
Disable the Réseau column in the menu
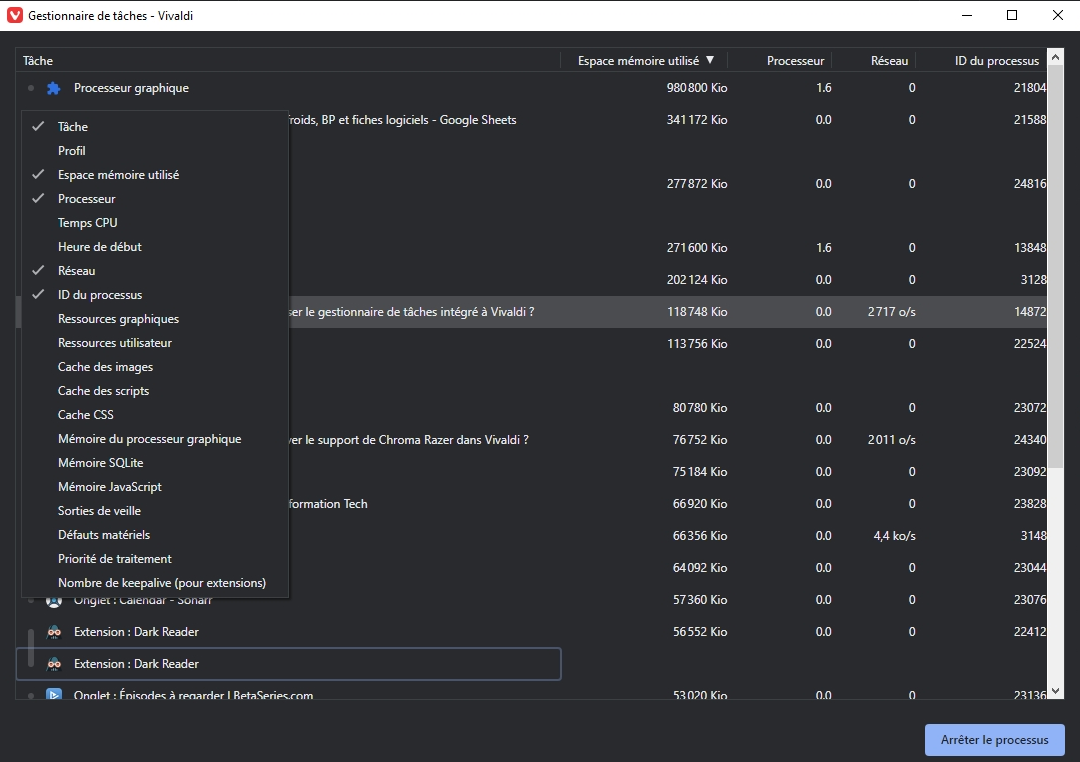[x=155, y=271]
